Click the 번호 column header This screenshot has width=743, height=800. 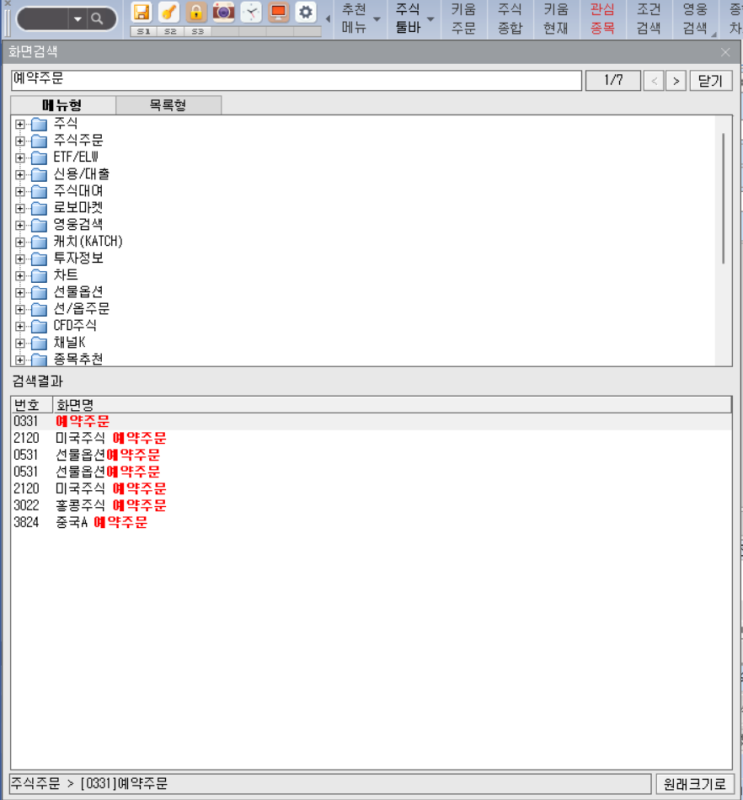[x=32, y=405]
